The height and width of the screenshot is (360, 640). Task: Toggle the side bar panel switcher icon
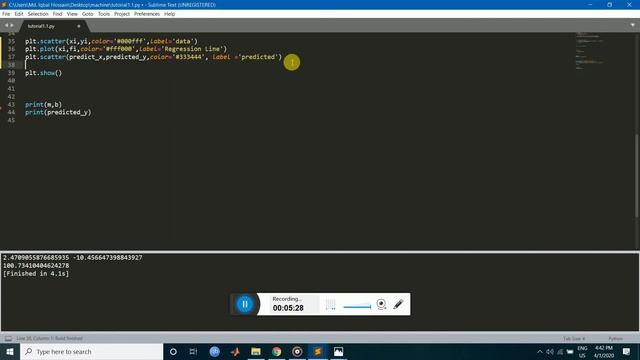[x=8, y=338]
